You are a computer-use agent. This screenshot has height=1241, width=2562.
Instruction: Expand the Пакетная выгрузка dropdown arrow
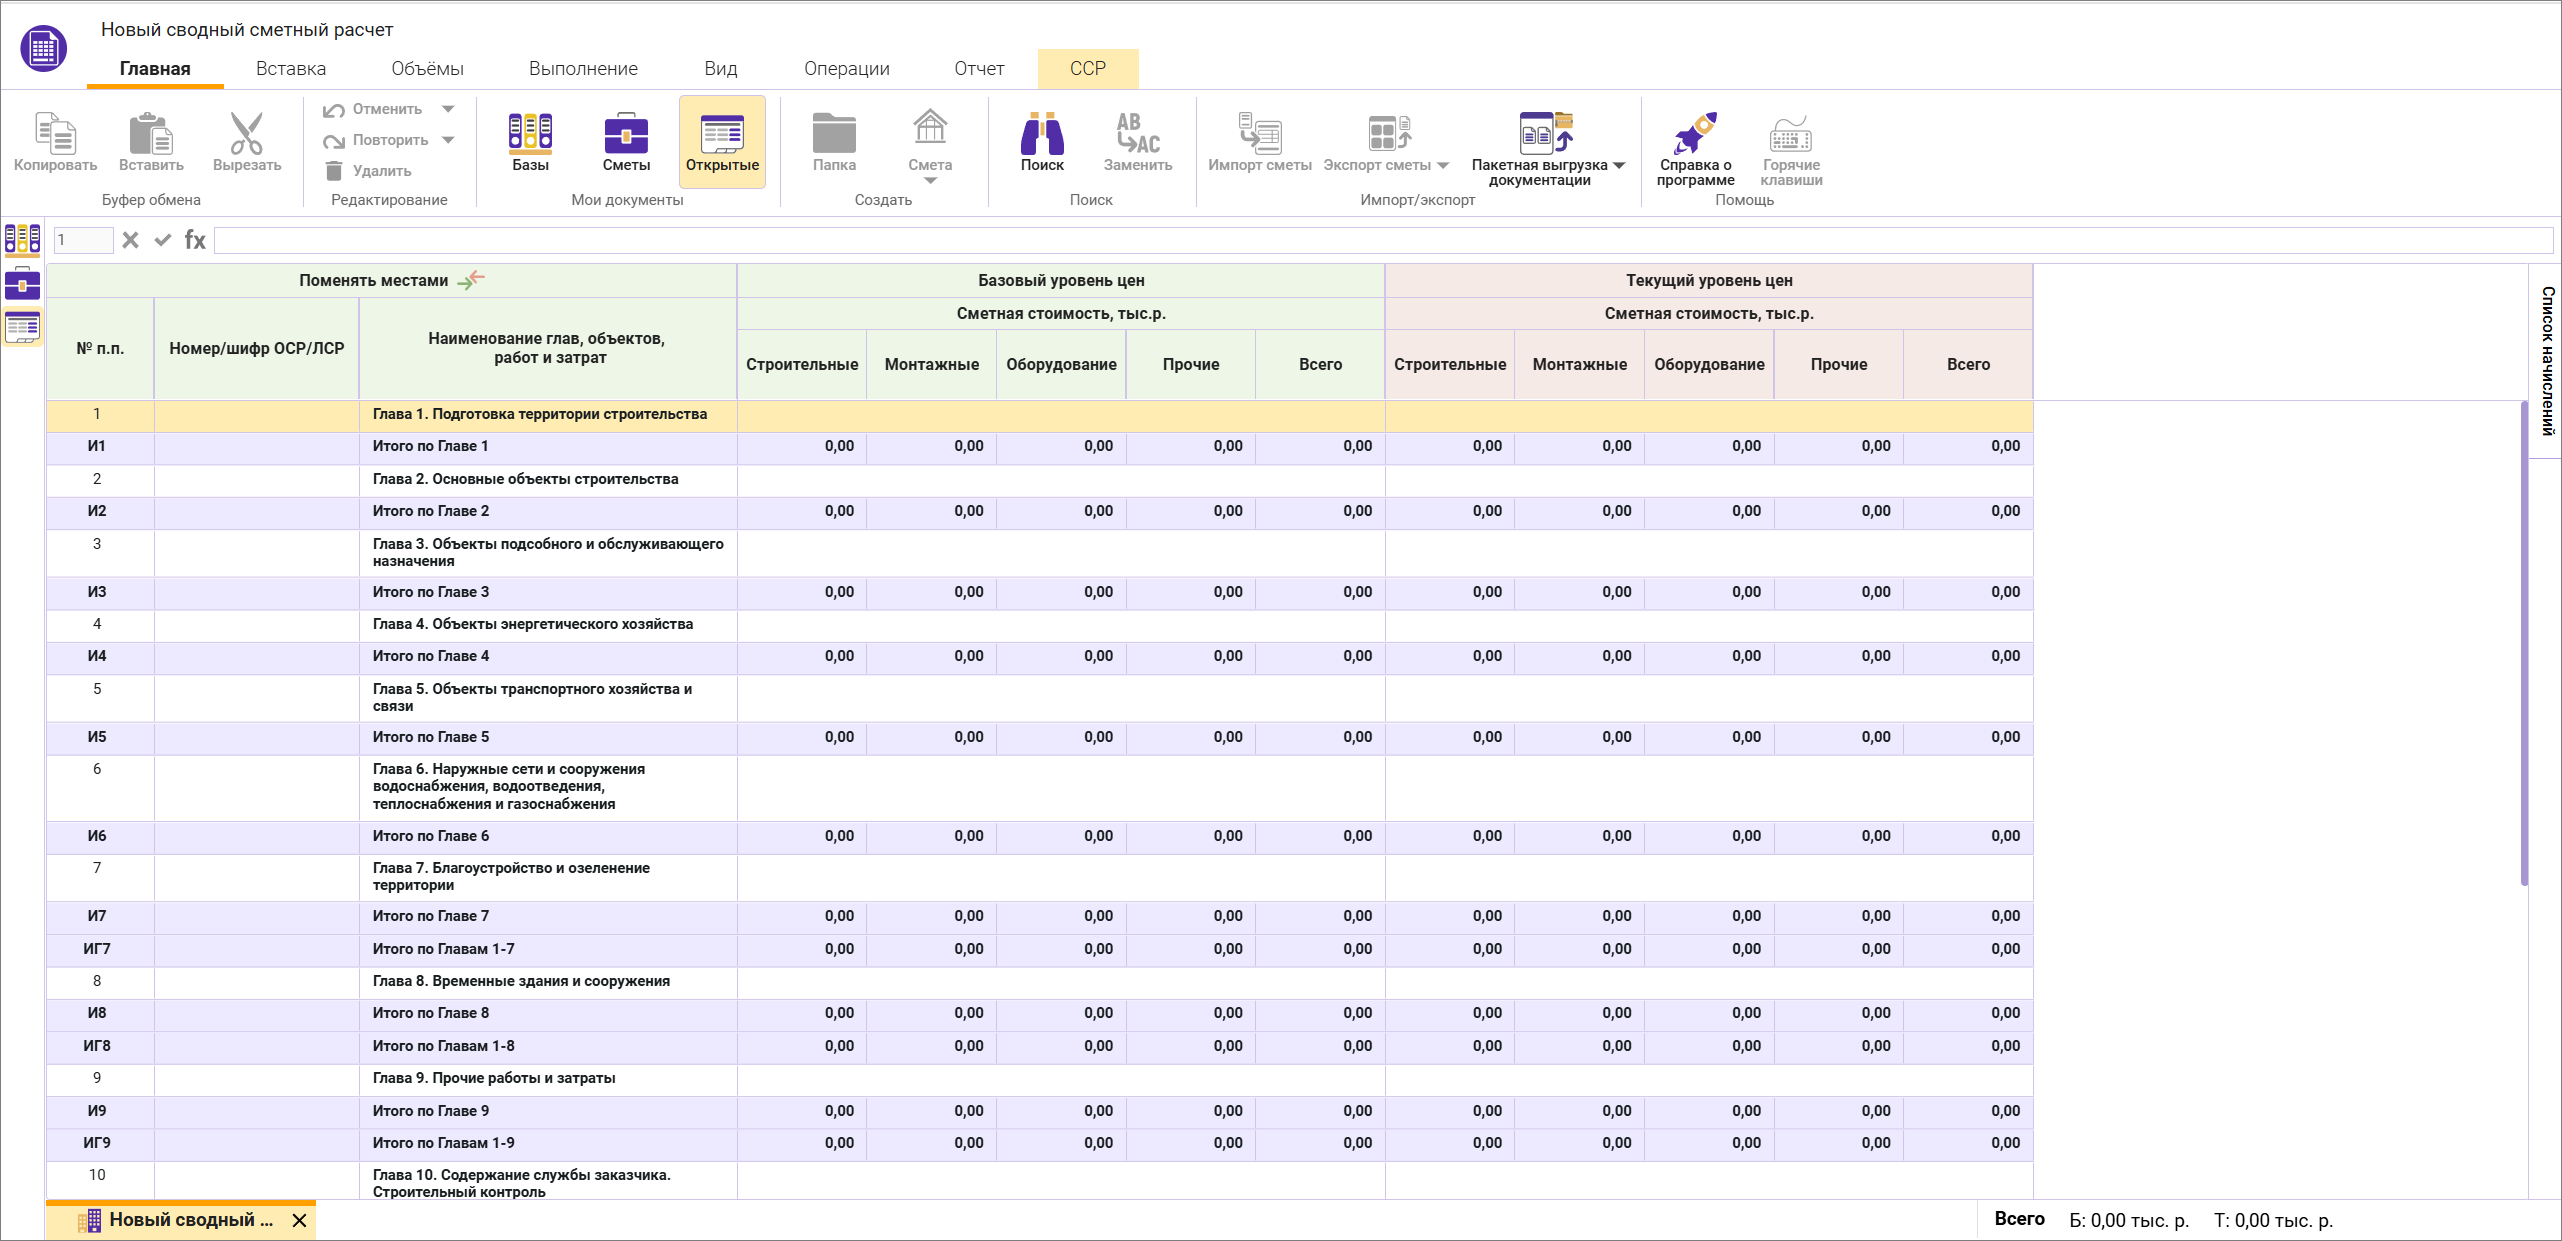(1619, 165)
